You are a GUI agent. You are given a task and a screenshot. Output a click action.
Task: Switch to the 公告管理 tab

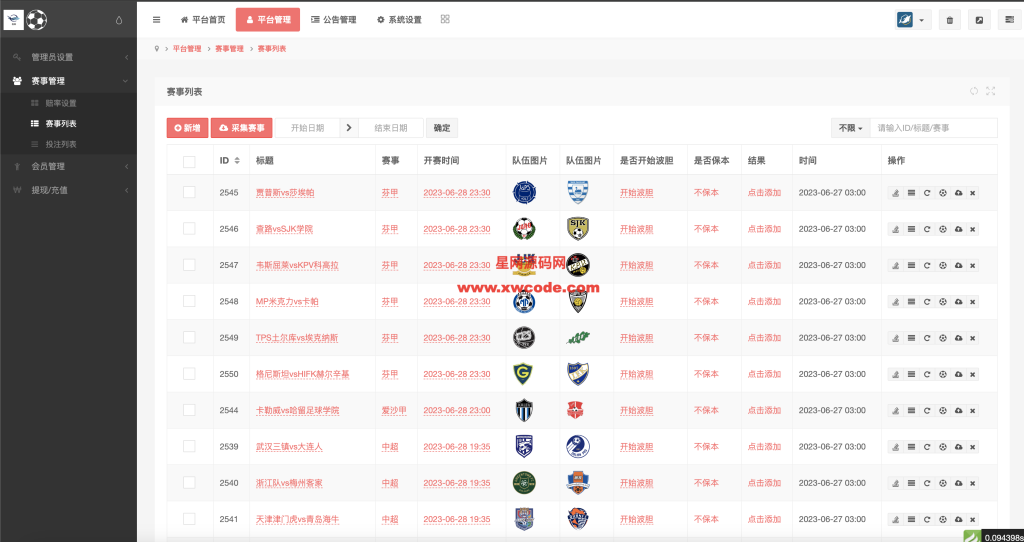(x=333, y=19)
